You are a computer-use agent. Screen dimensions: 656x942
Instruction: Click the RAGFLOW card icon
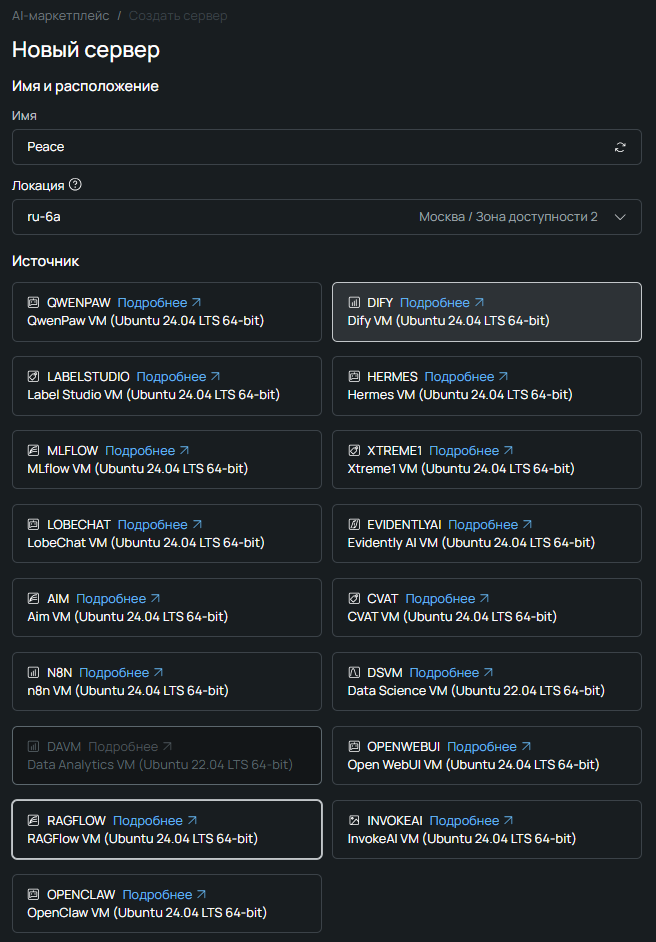point(34,820)
